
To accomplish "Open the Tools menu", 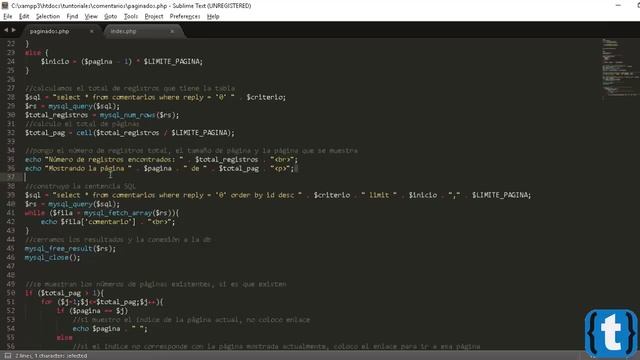I will tap(131, 16).
